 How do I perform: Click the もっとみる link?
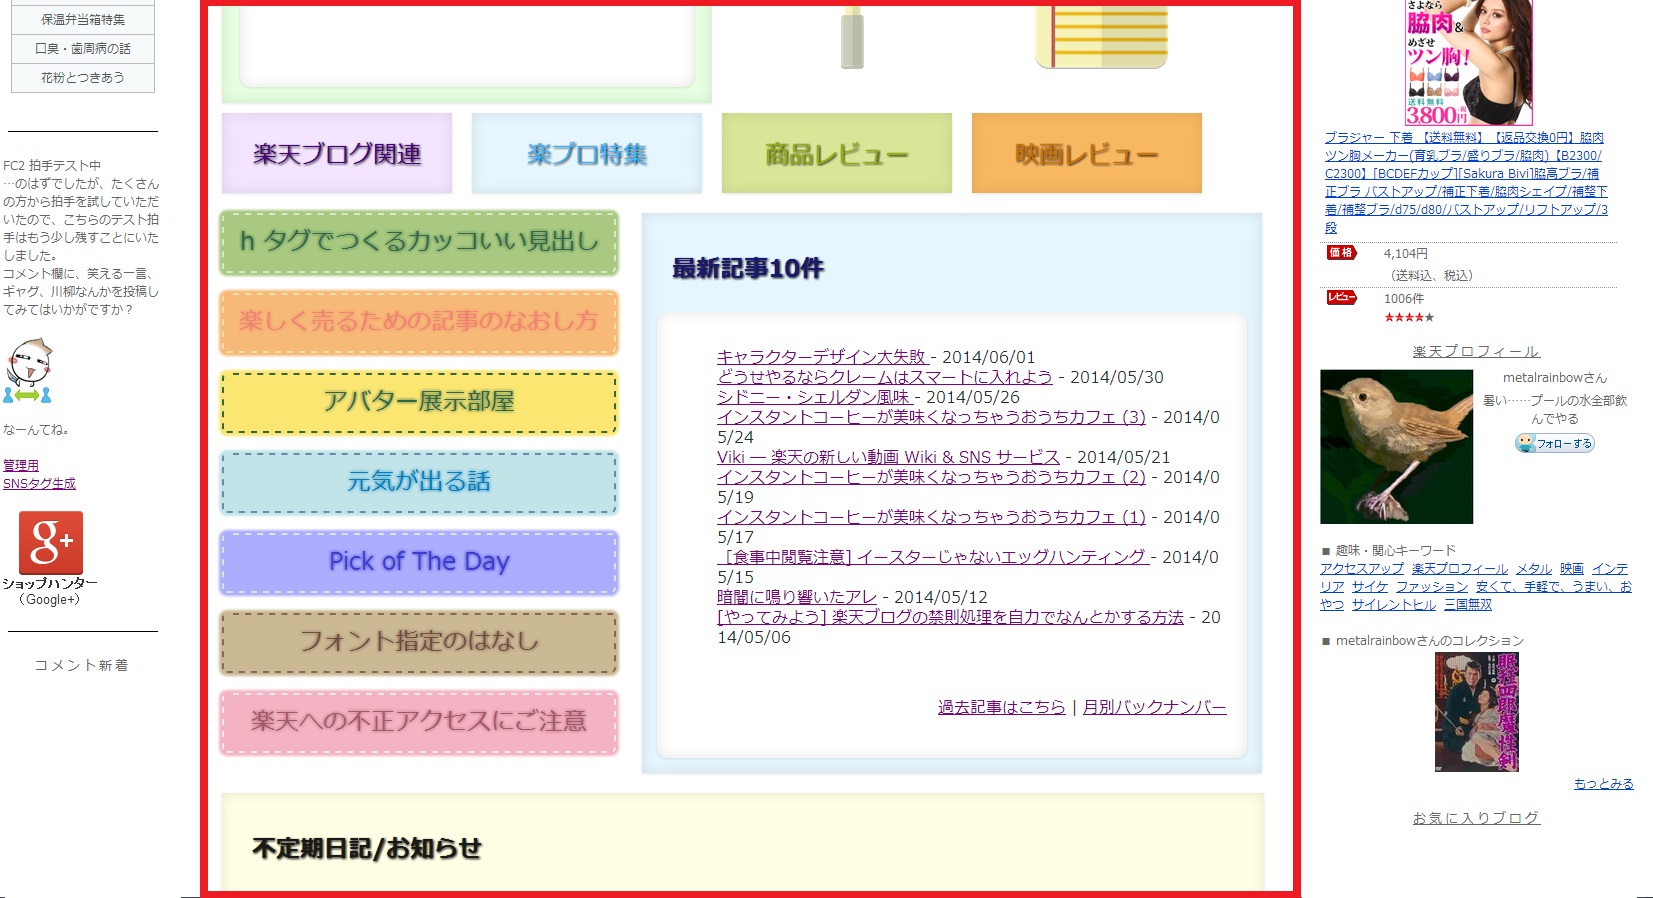(1604, 783)
